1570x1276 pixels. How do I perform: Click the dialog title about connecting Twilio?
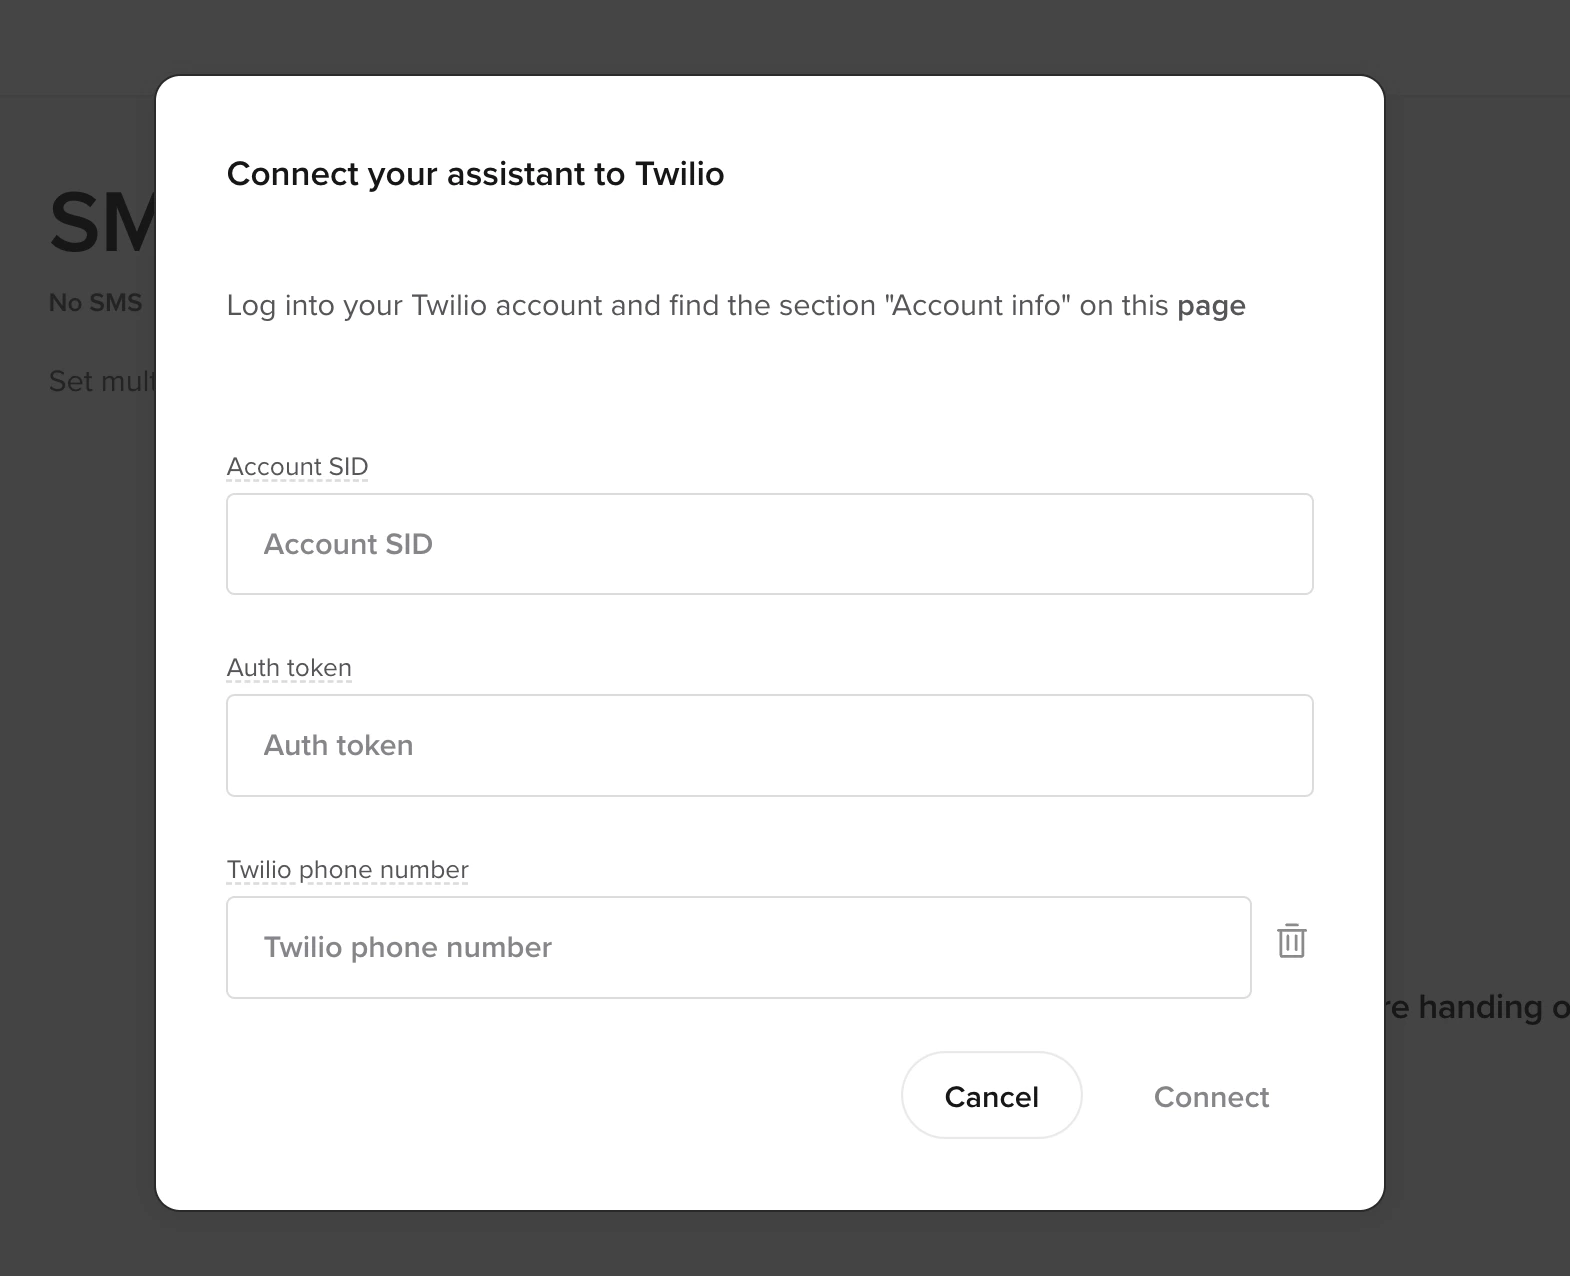[x=475, y=174]
